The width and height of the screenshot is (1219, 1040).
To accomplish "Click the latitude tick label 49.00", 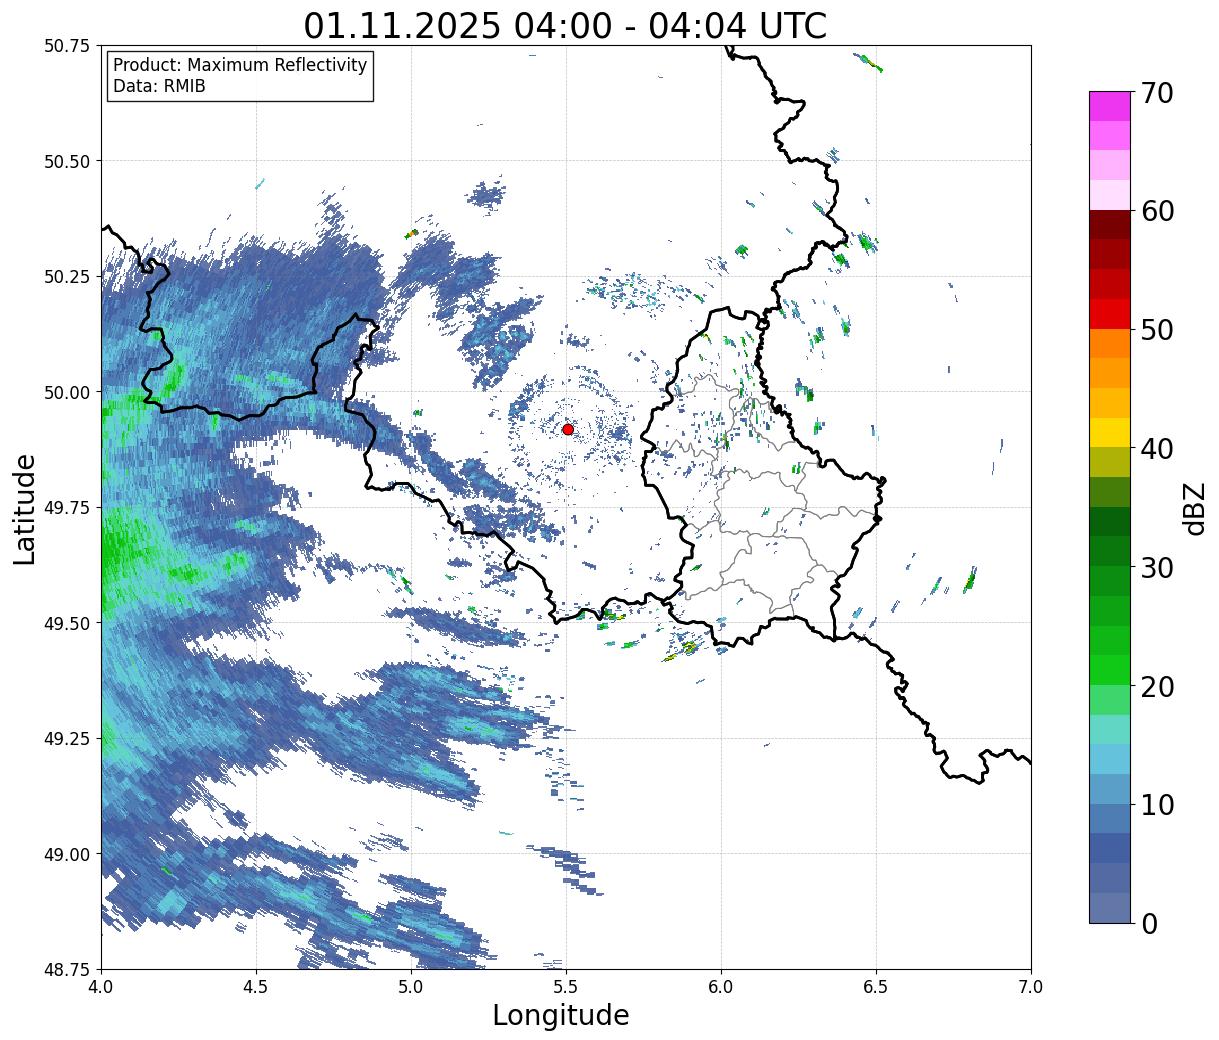I will [67, 854].
